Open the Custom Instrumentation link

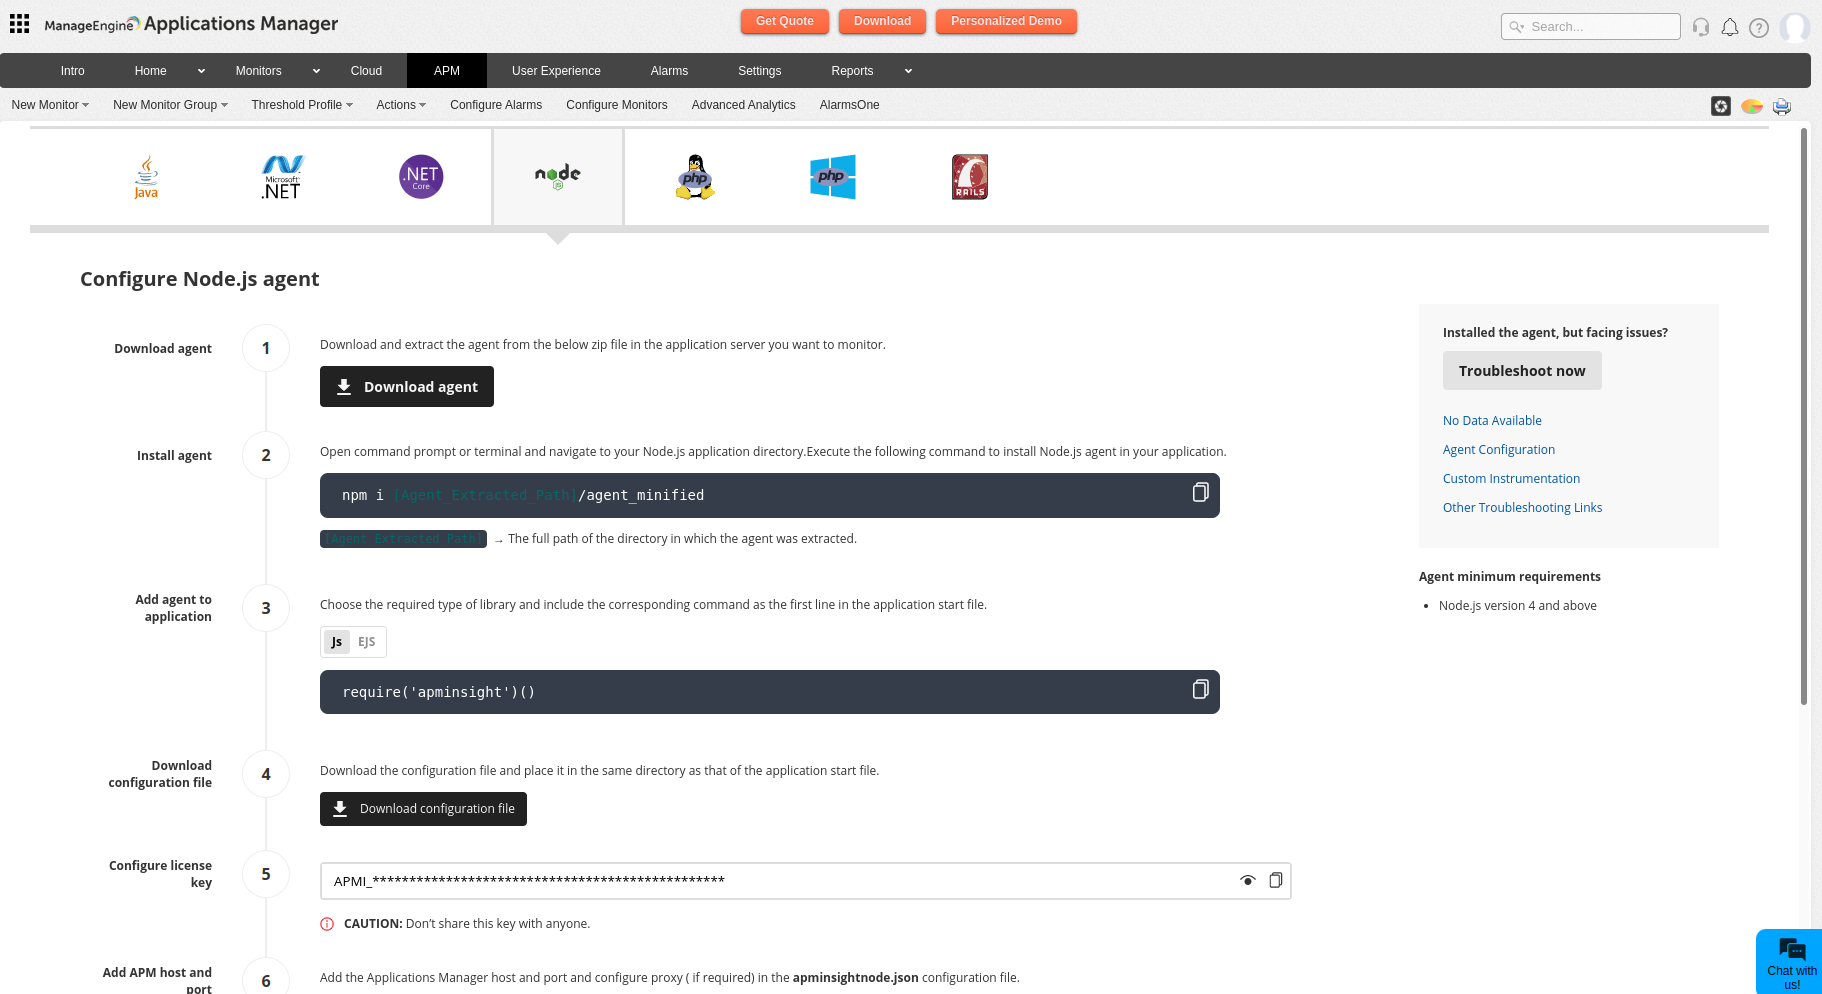1511,479
